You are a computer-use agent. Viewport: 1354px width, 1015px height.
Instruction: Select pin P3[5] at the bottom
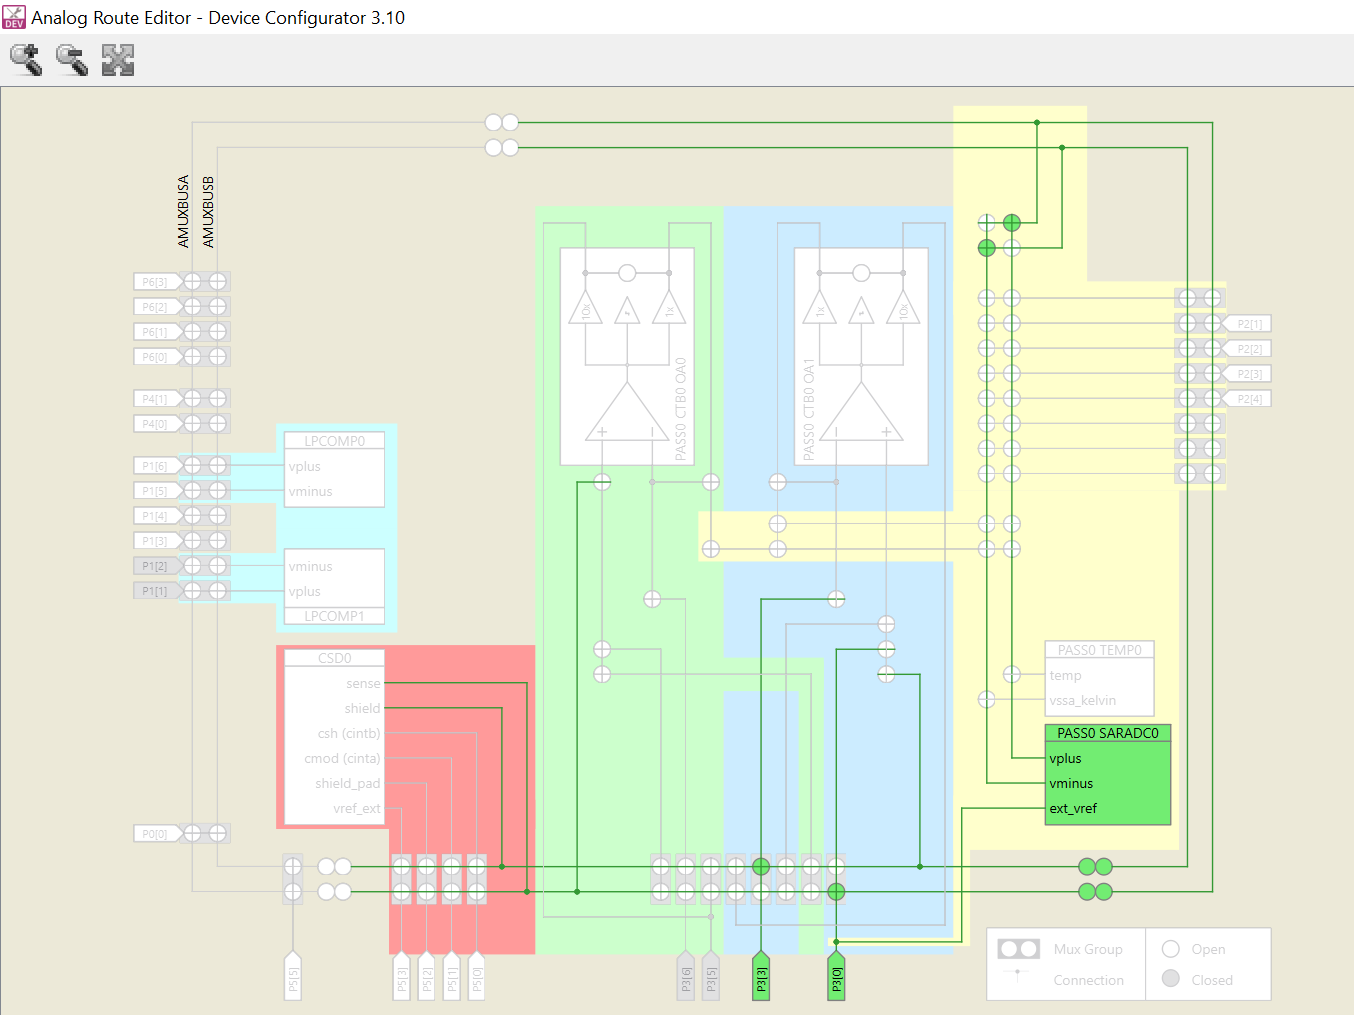pyautogui.click(x=711, y=975)
